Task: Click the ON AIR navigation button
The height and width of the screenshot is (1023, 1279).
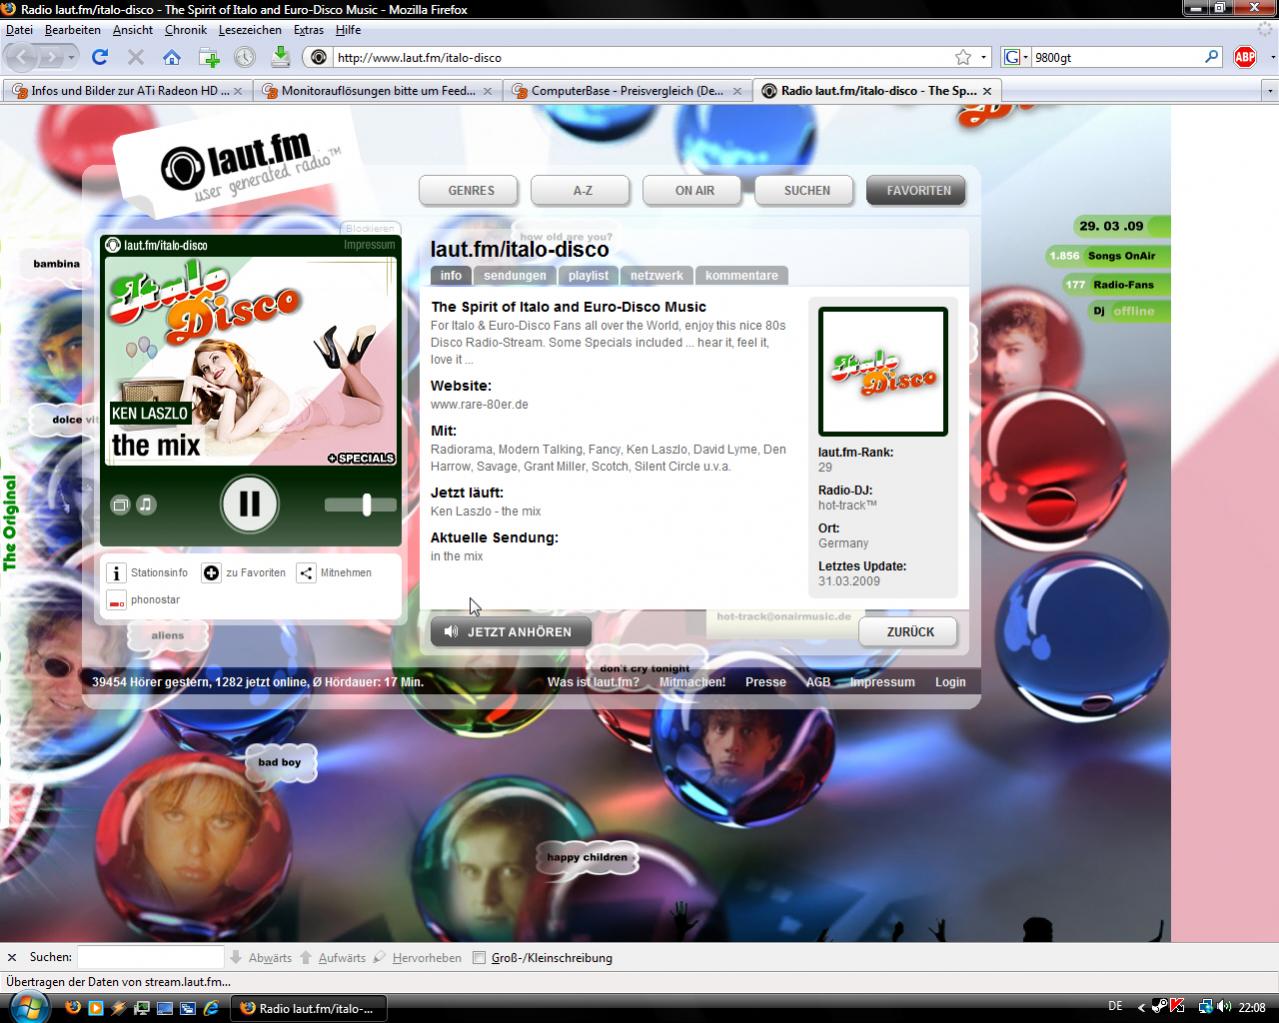Action: [694, 190]
